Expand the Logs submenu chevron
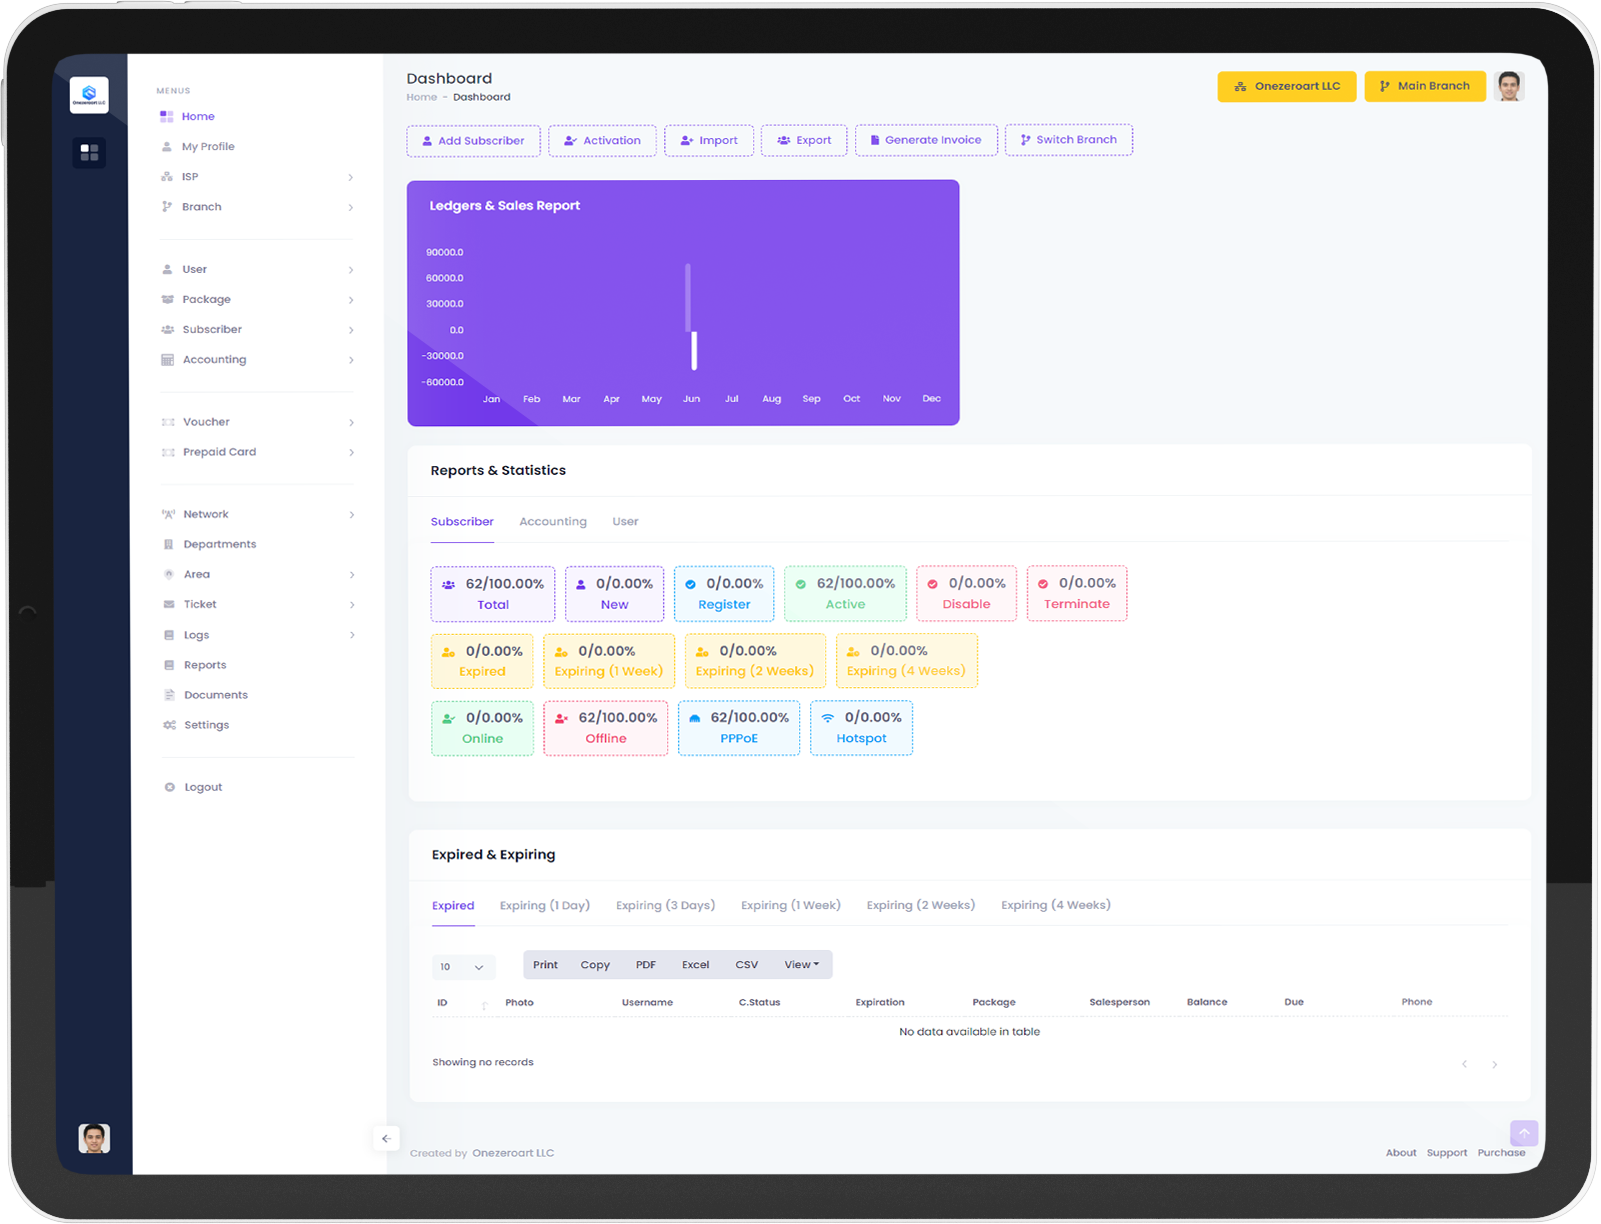The image size is (1601, 1224). [x=351, y=635]
